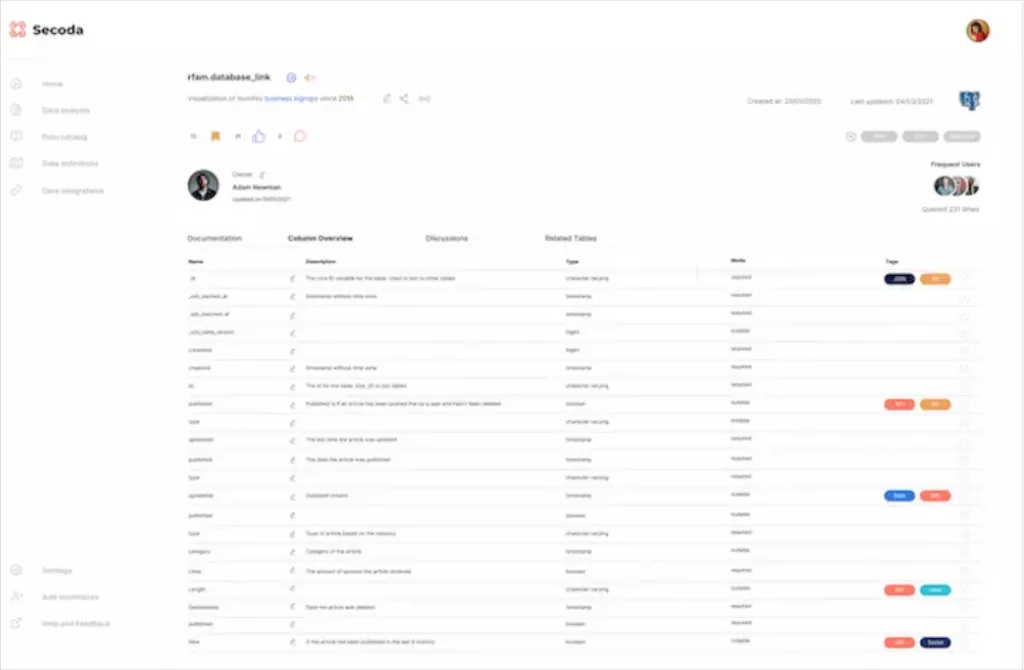Open Data analysis in the sidebar
This screenshot has height=670, width=1024.
pyautogui.click(x=66, y=110)
